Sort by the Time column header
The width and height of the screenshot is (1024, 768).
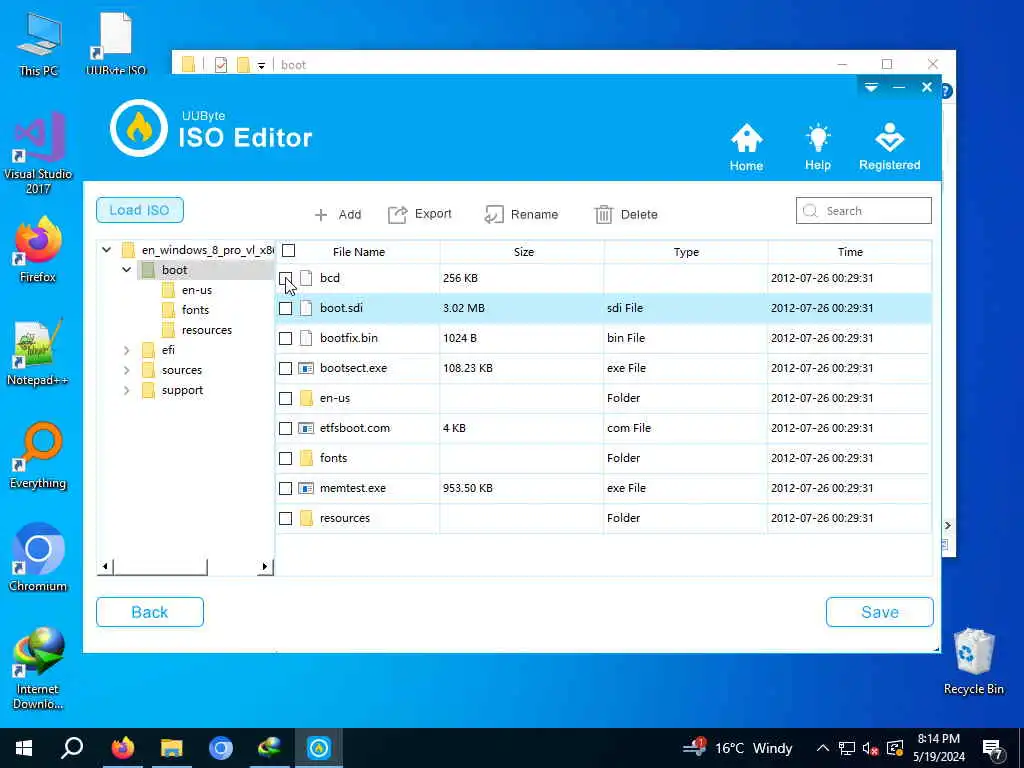850,251
